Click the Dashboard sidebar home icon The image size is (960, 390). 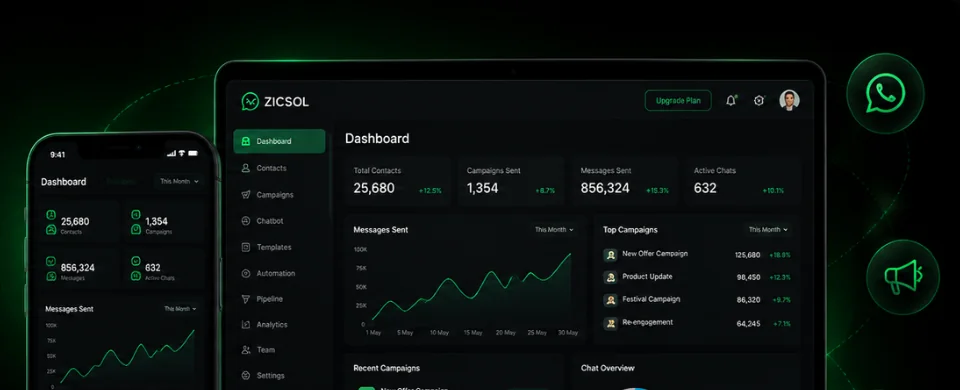click(x=246, y=141)
